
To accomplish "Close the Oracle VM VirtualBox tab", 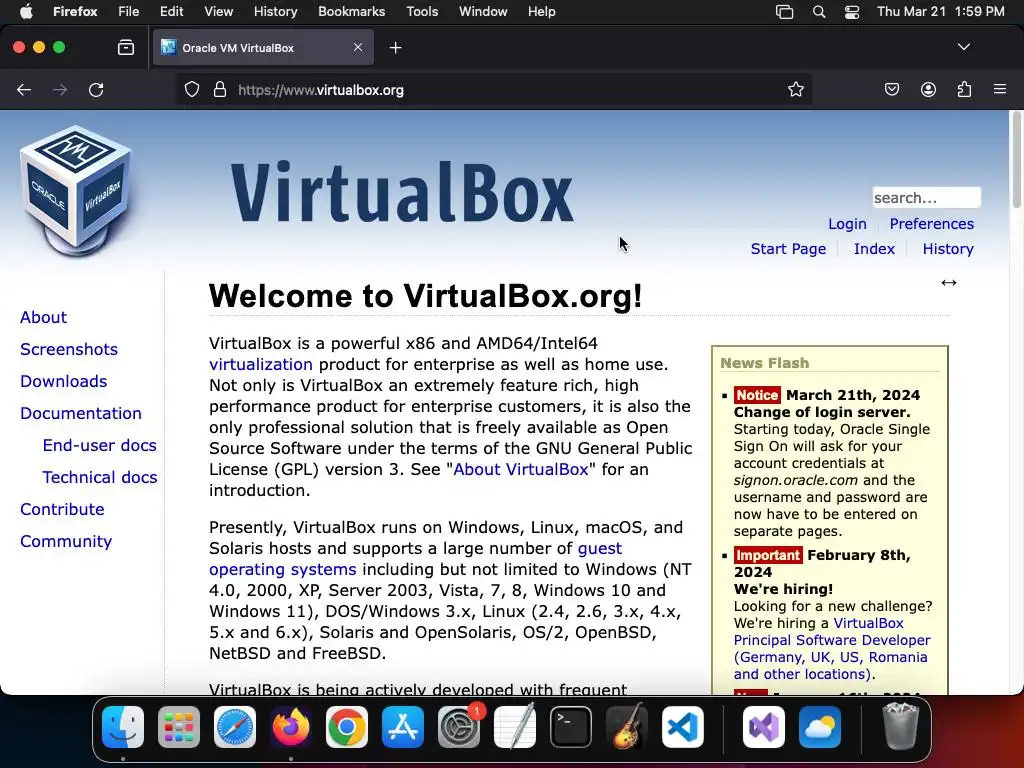I will click(x=358, y=47).
